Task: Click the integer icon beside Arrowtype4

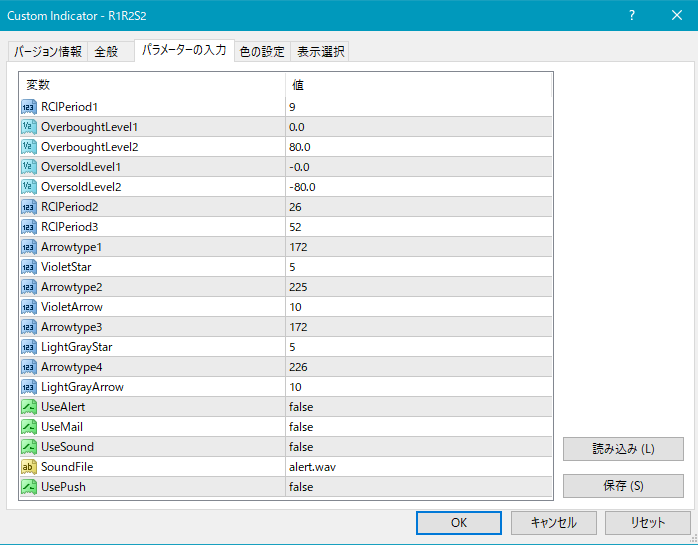Action: [28, 367]
